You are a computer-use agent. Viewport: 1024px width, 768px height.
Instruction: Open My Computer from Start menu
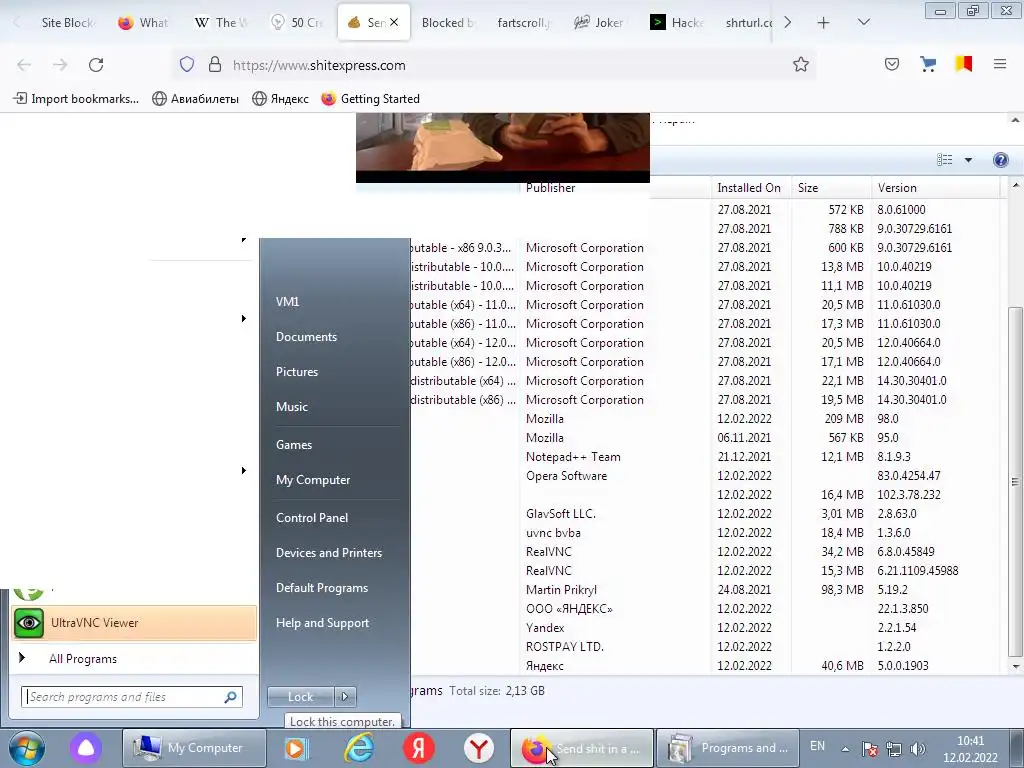coord(313,479)
